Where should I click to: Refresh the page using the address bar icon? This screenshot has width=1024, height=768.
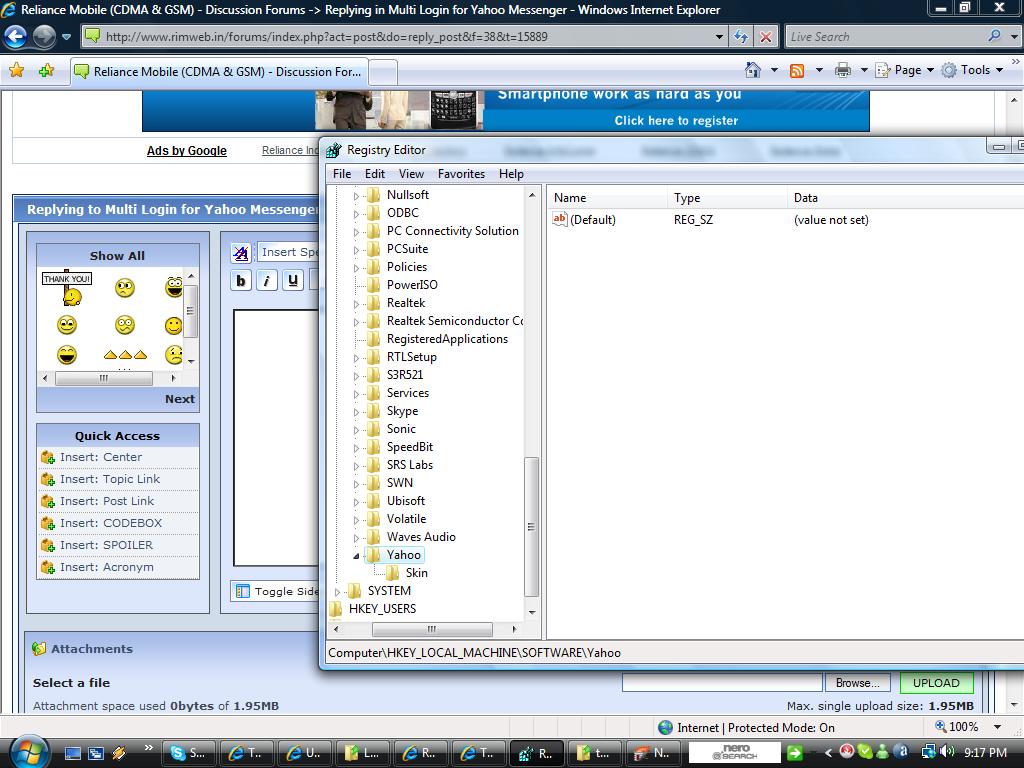[x=741, y=37]
